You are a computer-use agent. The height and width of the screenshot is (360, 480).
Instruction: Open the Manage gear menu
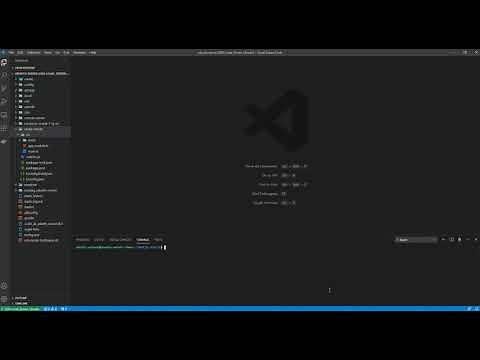[4, 299]
